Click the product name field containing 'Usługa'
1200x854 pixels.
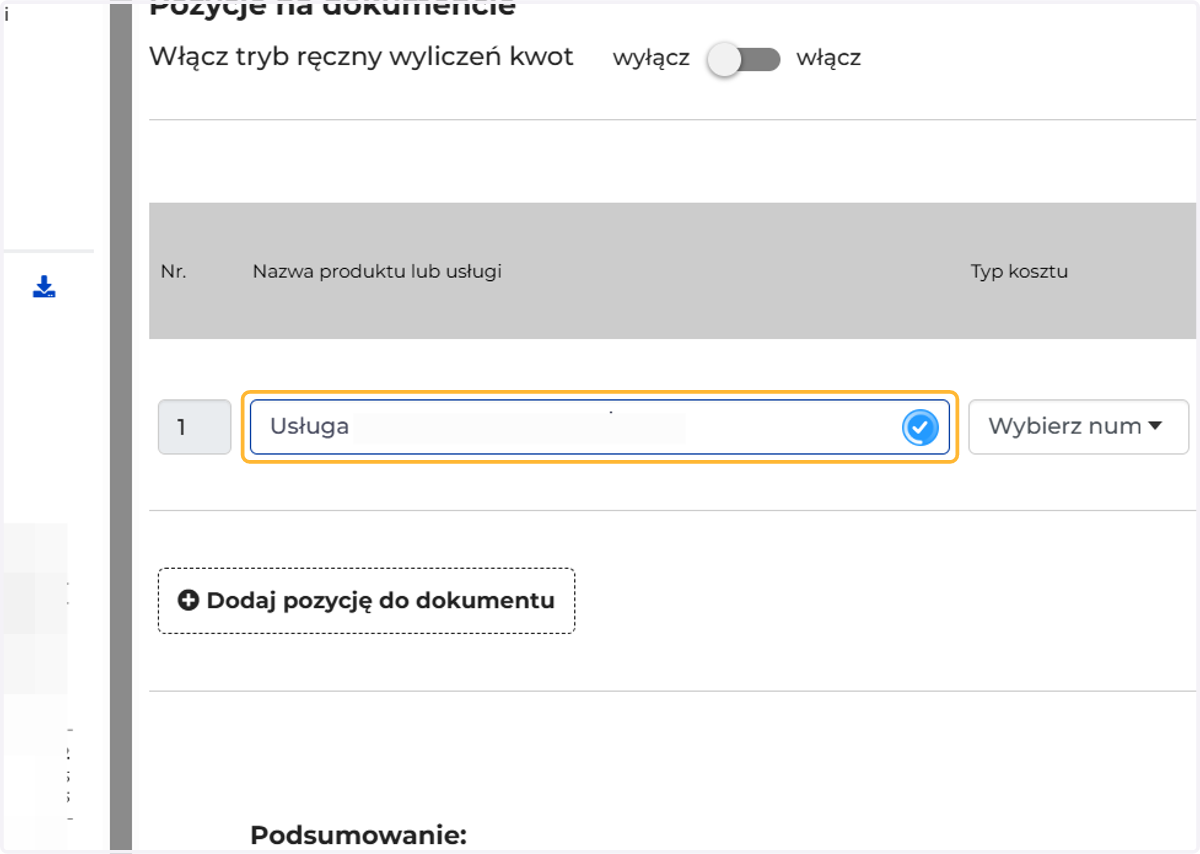pyautogui.click(x=599, y=427)
